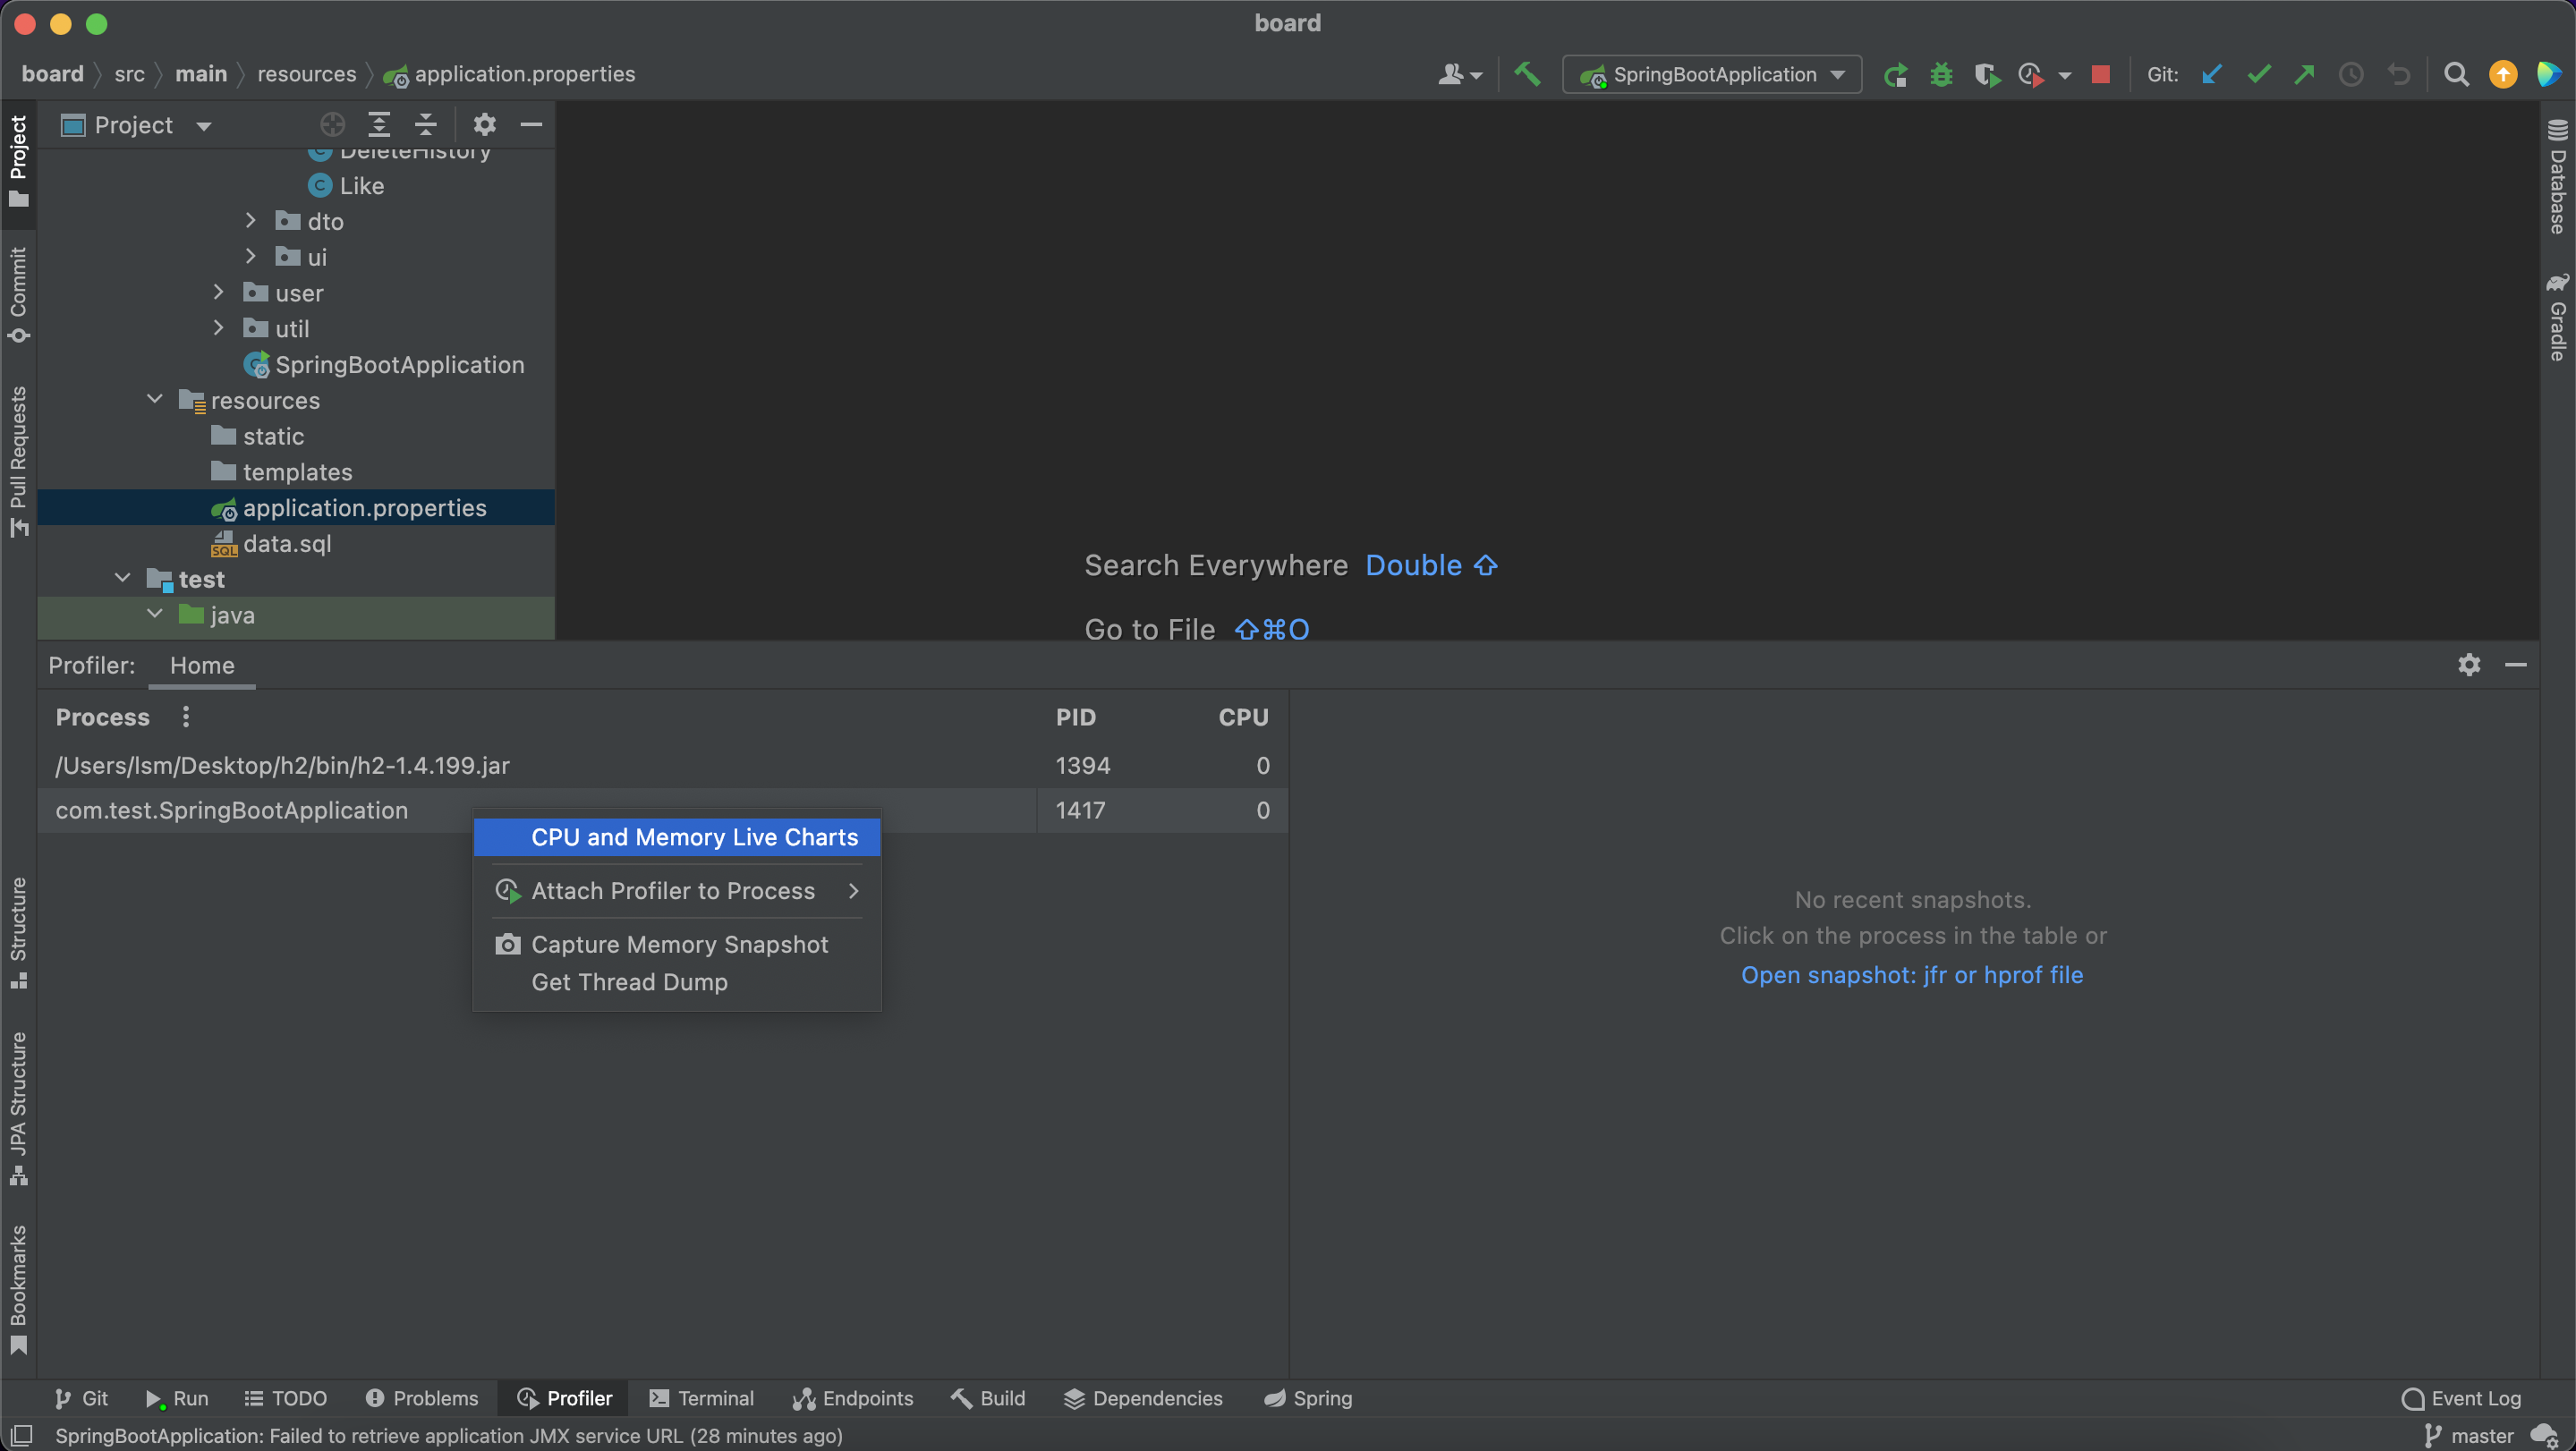Select CPU and Memory Live Charts
The image size is (2576, 1451).
694,837
